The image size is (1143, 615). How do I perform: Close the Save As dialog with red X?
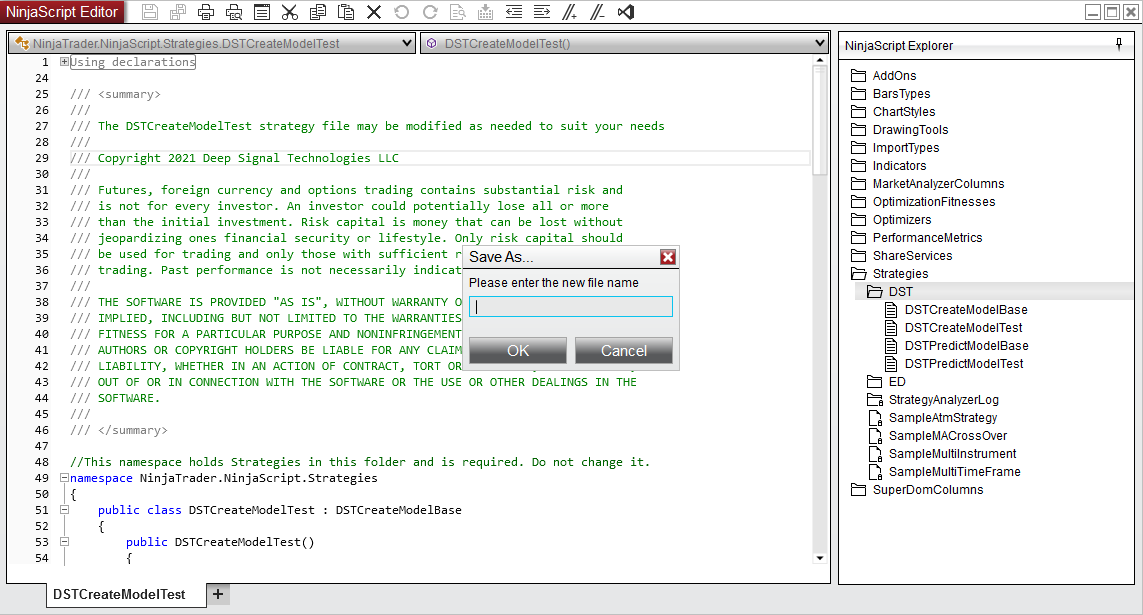(x=668, y=256)
